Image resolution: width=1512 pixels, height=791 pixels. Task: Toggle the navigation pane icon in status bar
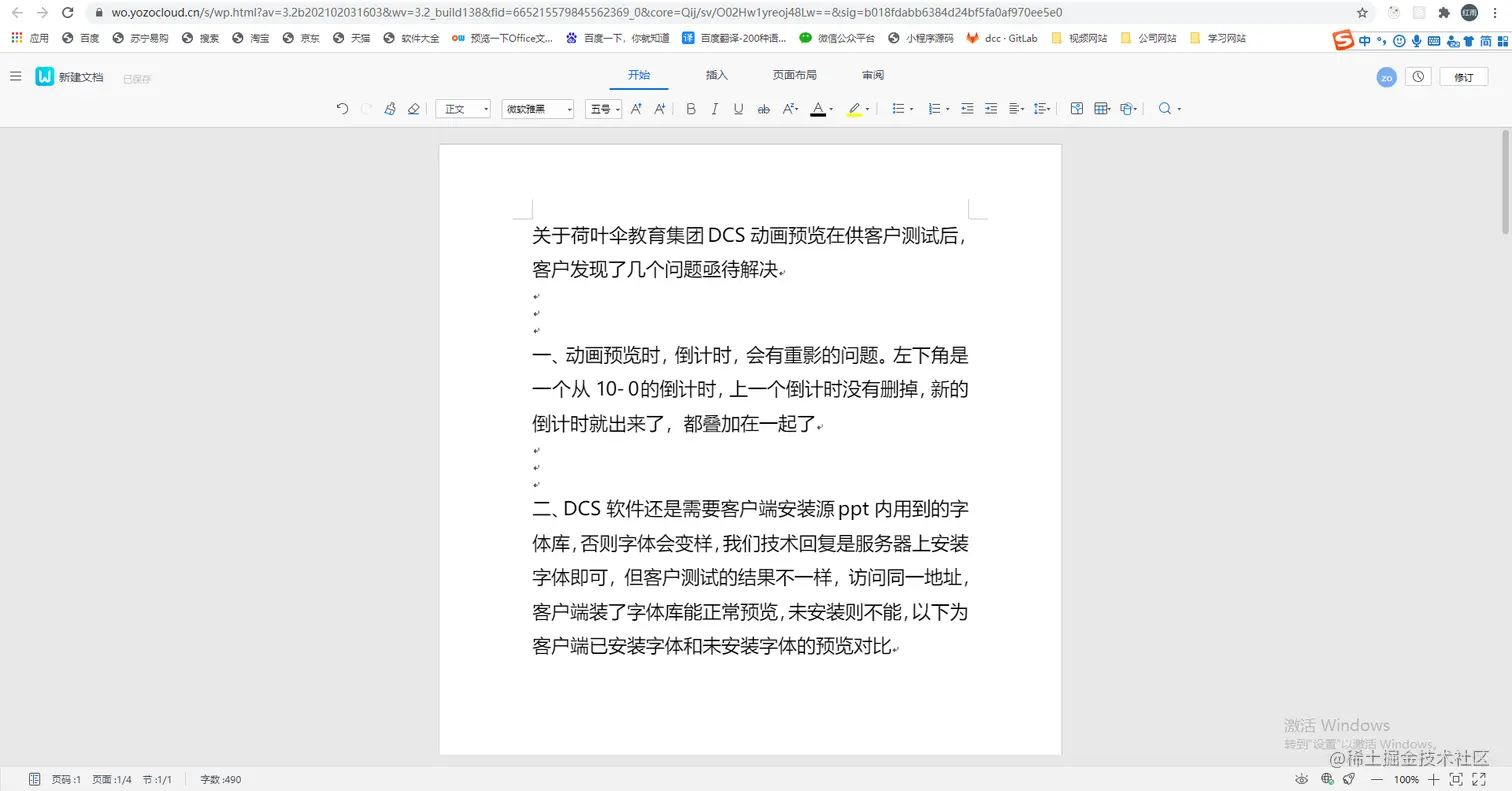coord(35,779)
